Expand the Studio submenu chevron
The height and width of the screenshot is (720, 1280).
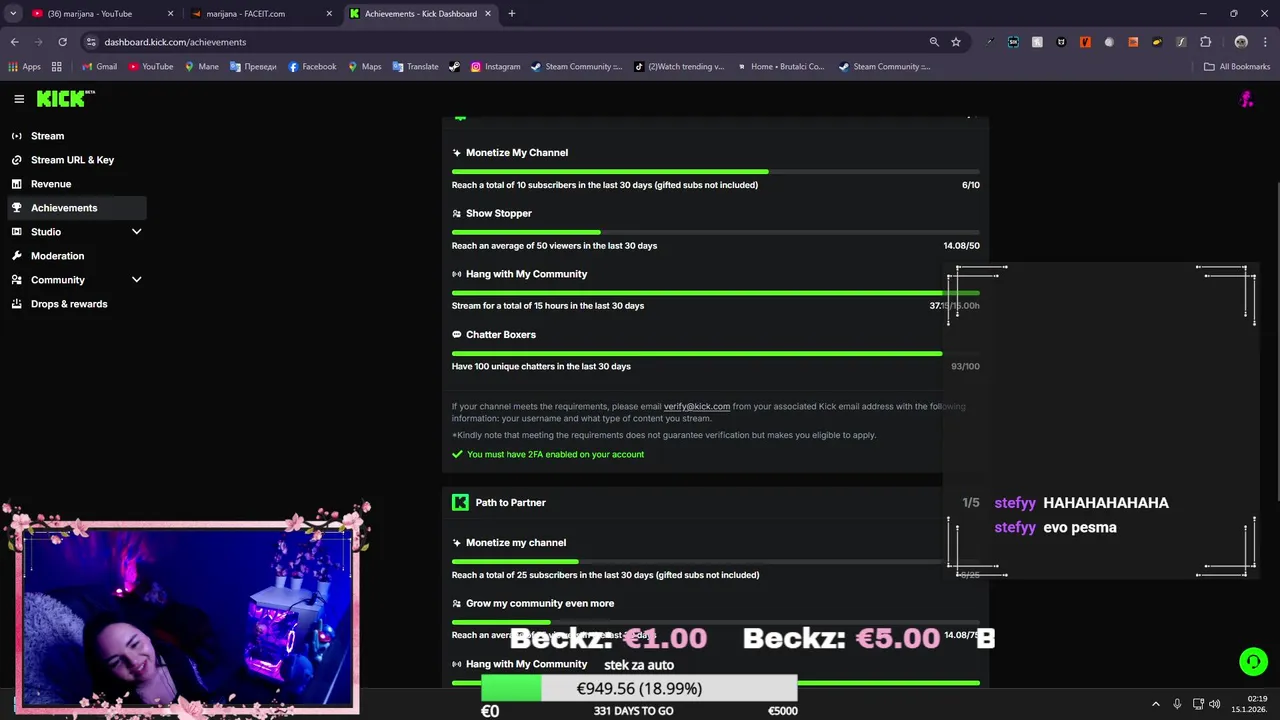(x=137, y=232)
